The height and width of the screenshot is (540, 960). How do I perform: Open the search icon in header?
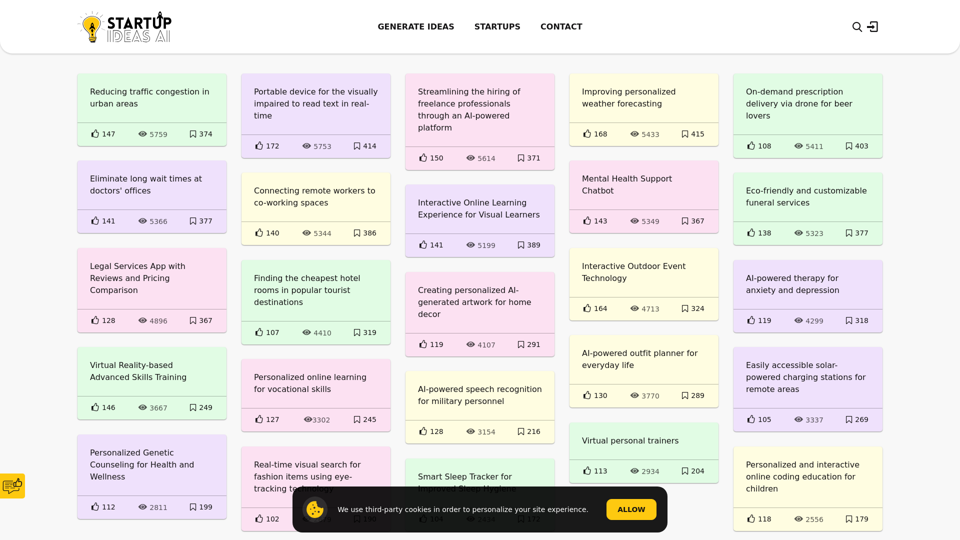(x=857, y=27)
